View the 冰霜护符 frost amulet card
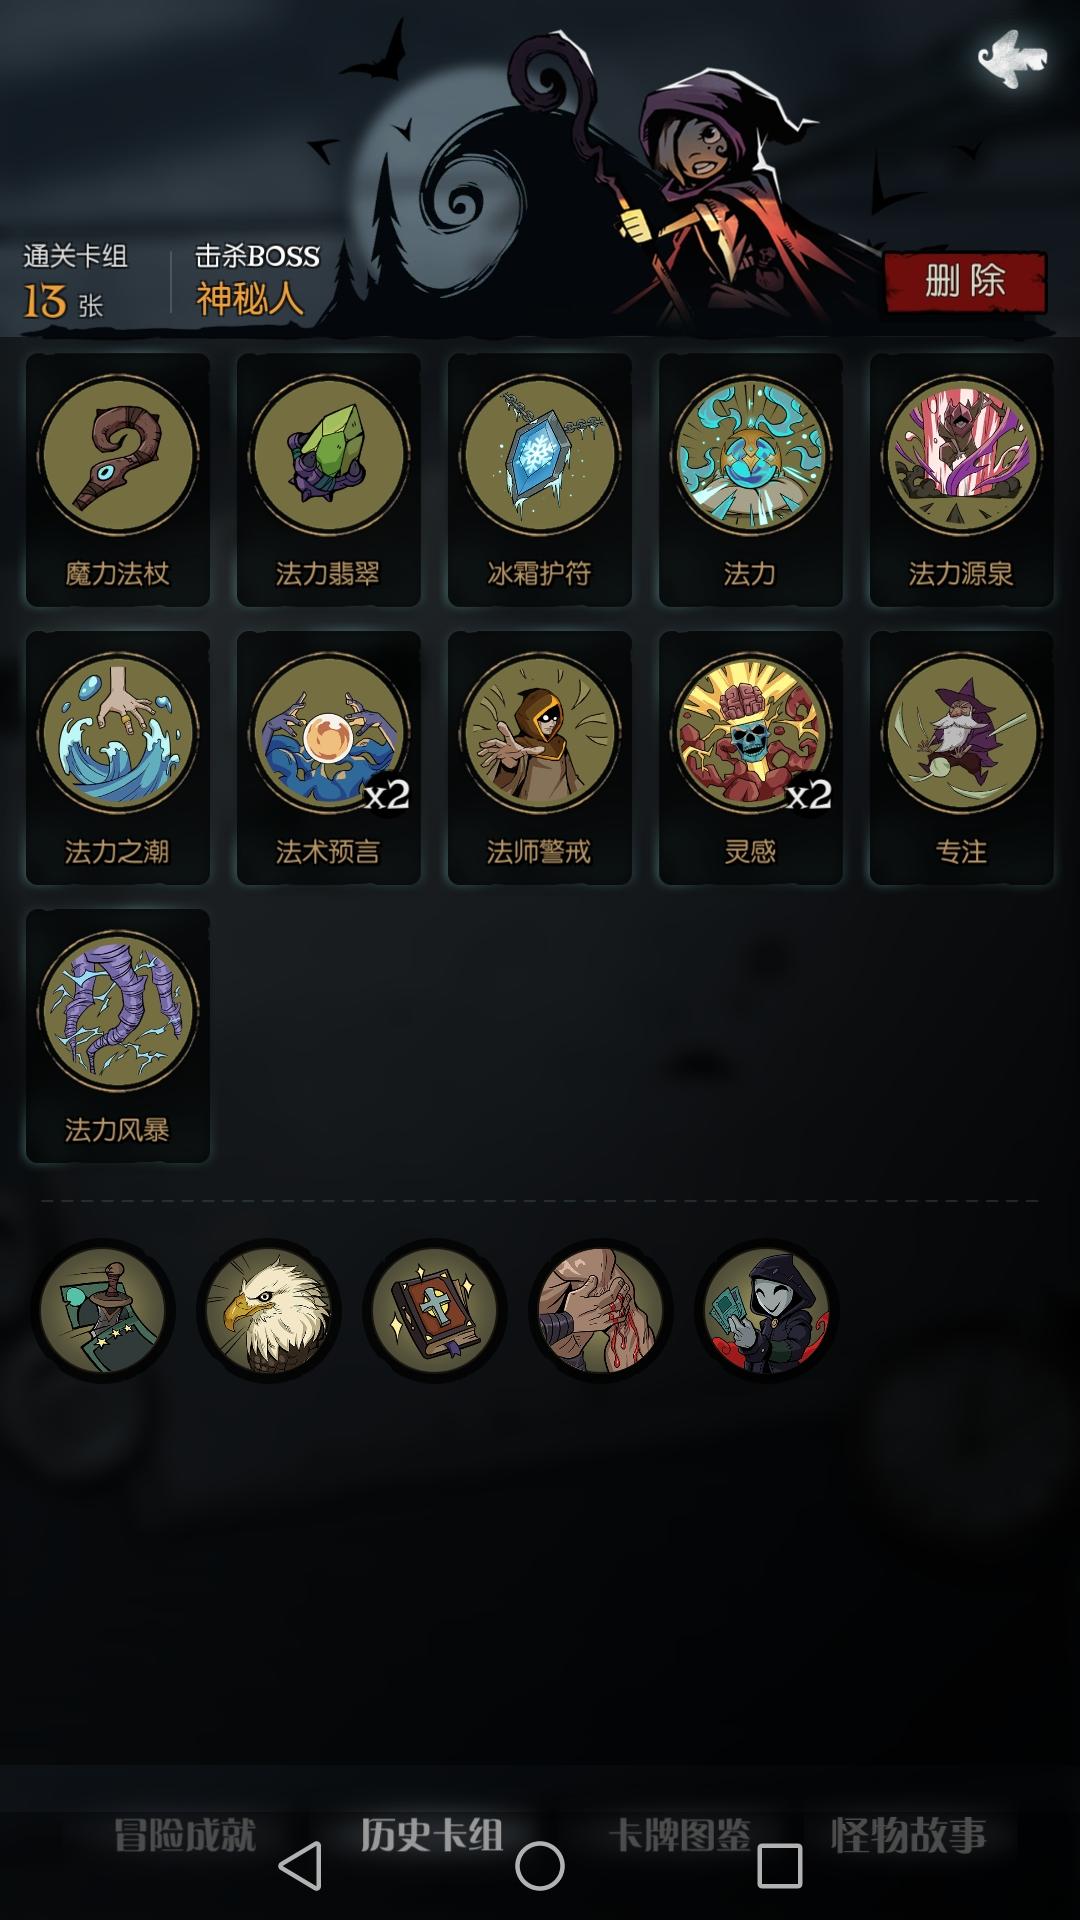The image size is (1080, 1920). [540, 480]
